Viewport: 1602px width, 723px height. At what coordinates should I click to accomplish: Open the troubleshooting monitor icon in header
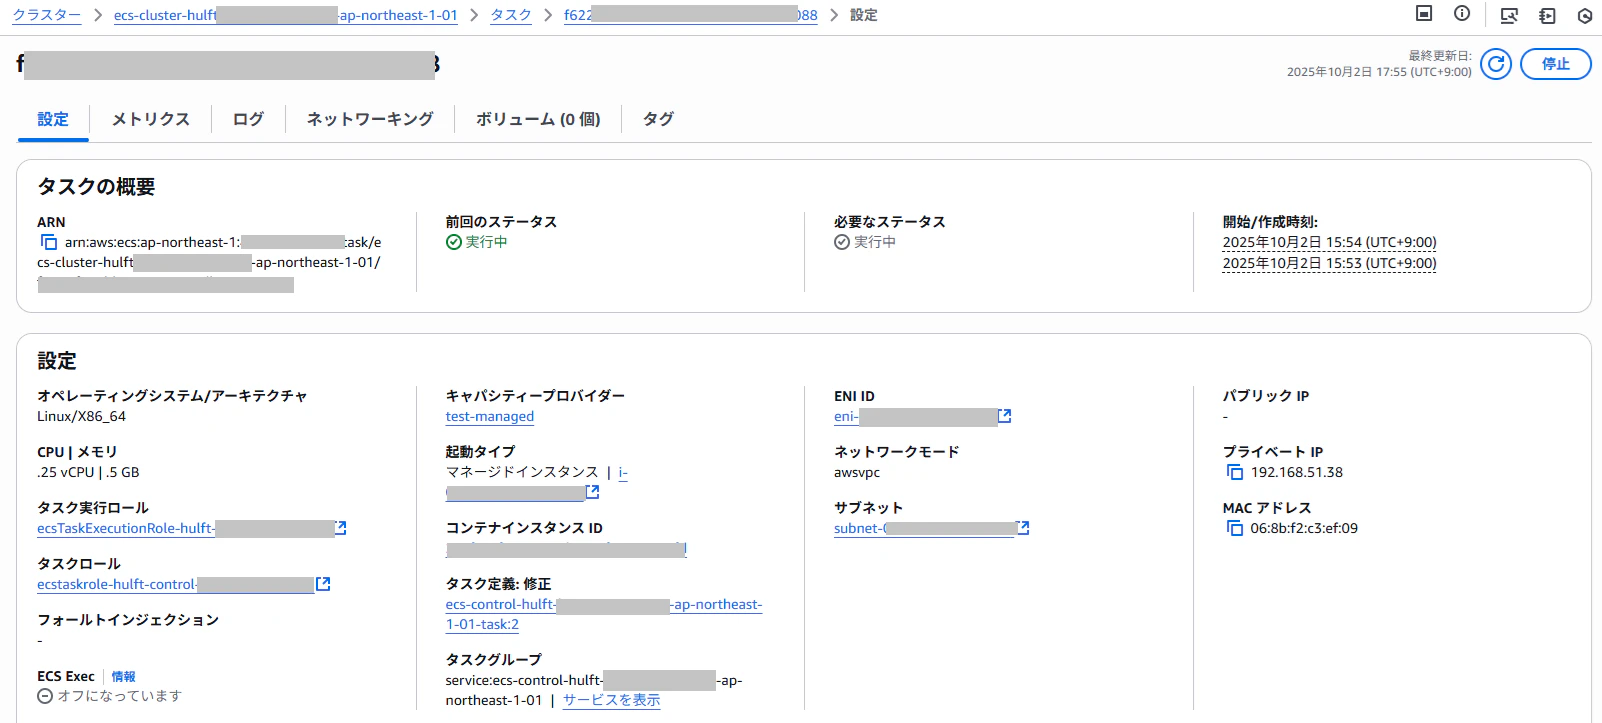point(1509,15)
